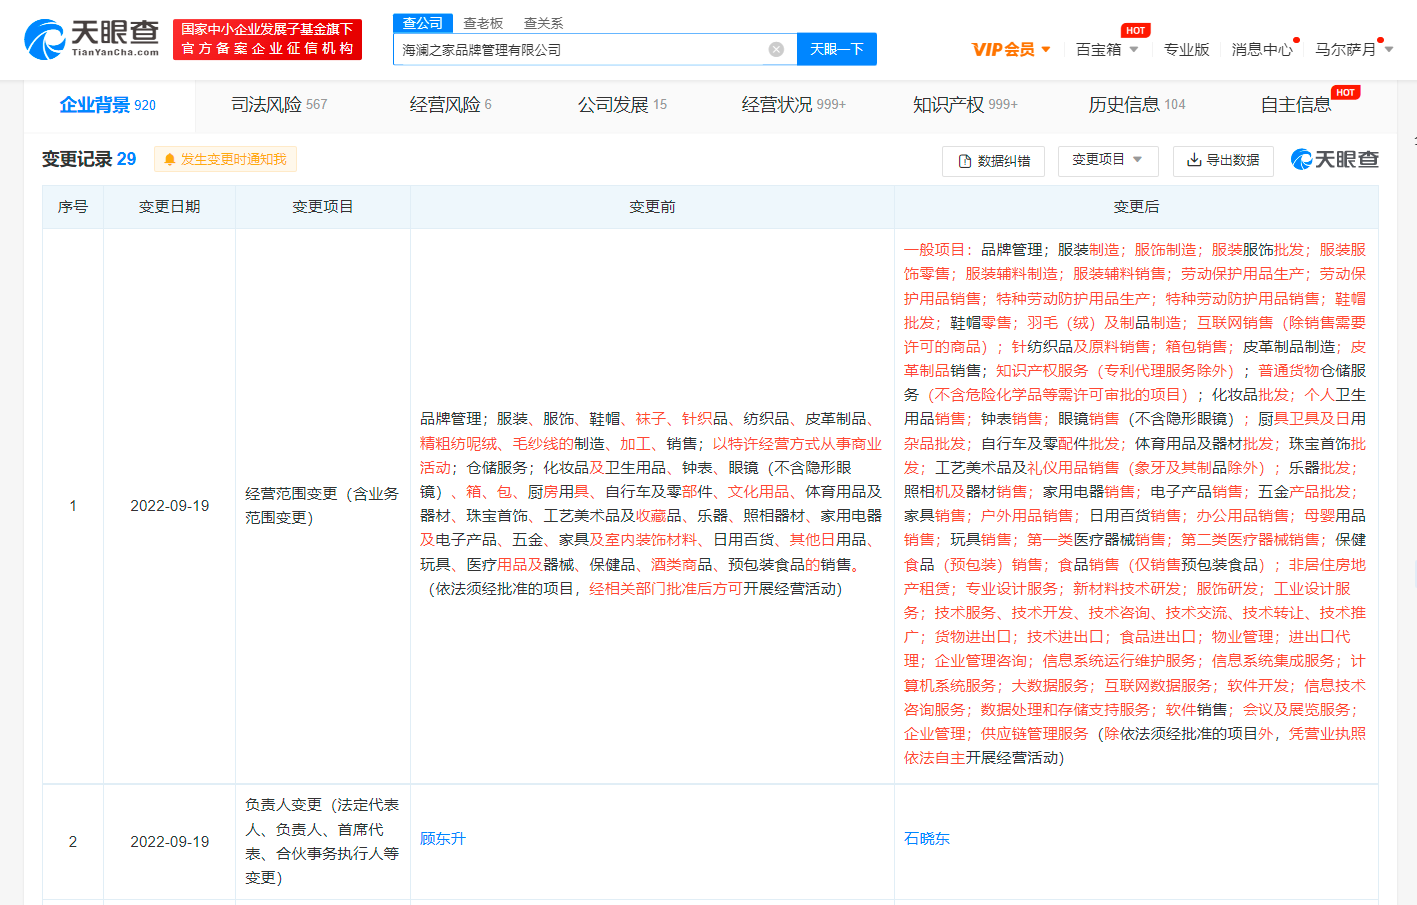1417x905 pixels.
Task: Click the 导出数据 download icon
Action: pos(1194,160)
